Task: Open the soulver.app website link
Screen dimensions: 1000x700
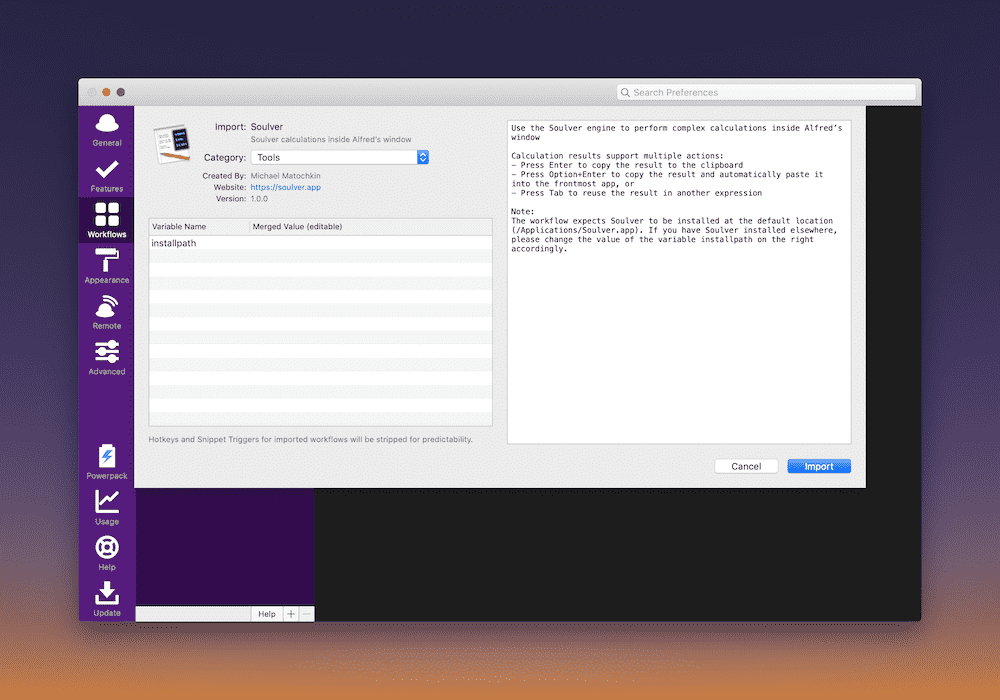Action: point(286,187)
